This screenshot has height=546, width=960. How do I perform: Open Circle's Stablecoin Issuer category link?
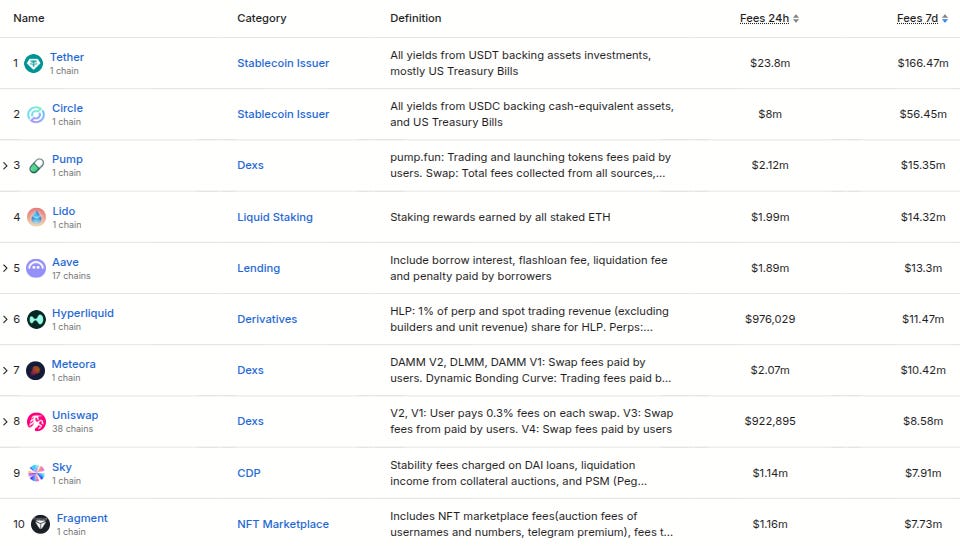pos(283,114)
